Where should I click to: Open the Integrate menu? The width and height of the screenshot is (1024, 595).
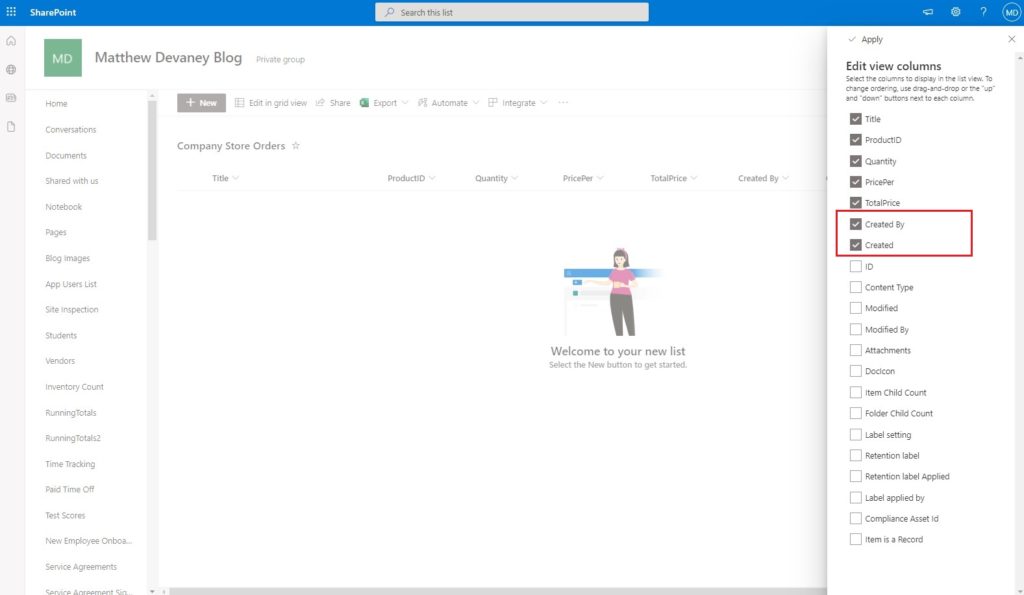click(516, 102)
